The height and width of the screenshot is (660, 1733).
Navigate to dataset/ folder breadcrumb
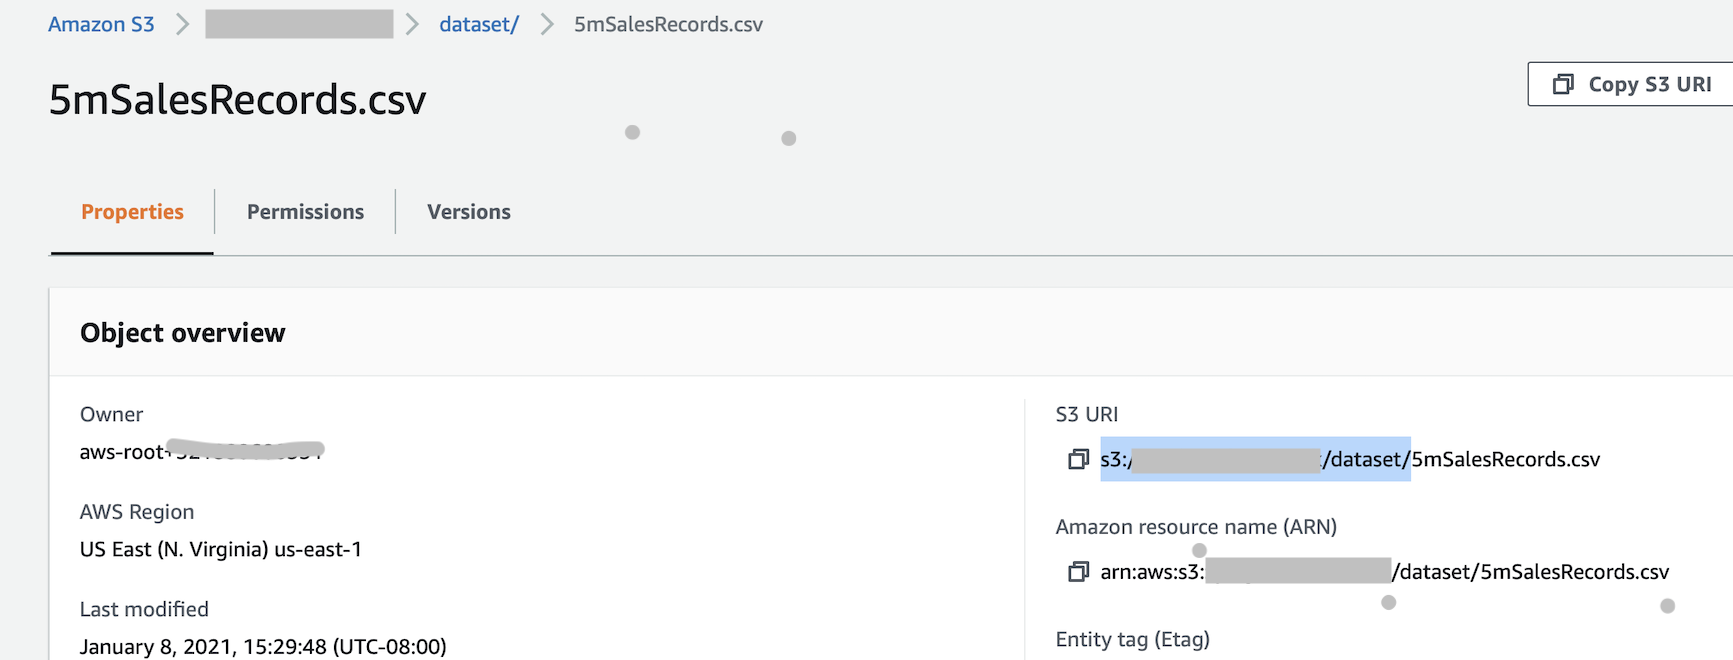(479, 24)
